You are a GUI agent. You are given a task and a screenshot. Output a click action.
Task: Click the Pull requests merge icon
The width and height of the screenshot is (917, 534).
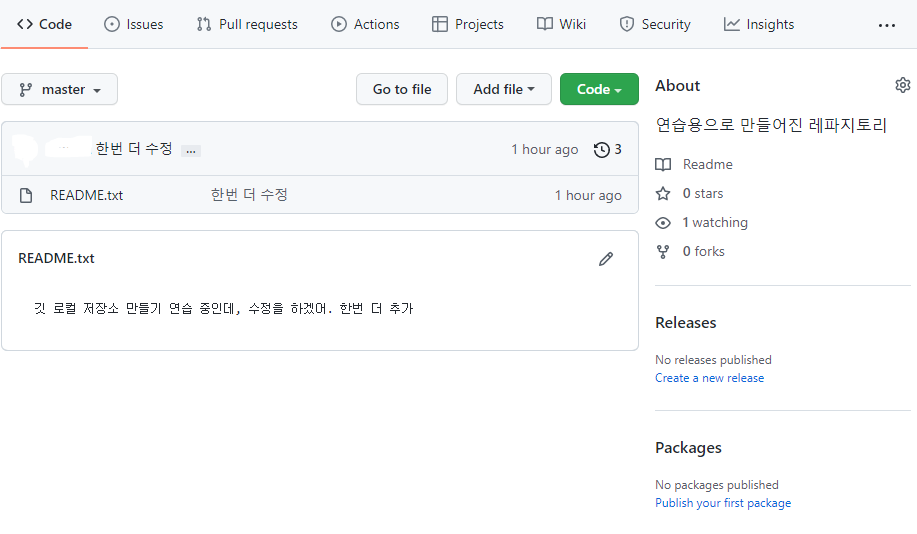coord(204,24)
